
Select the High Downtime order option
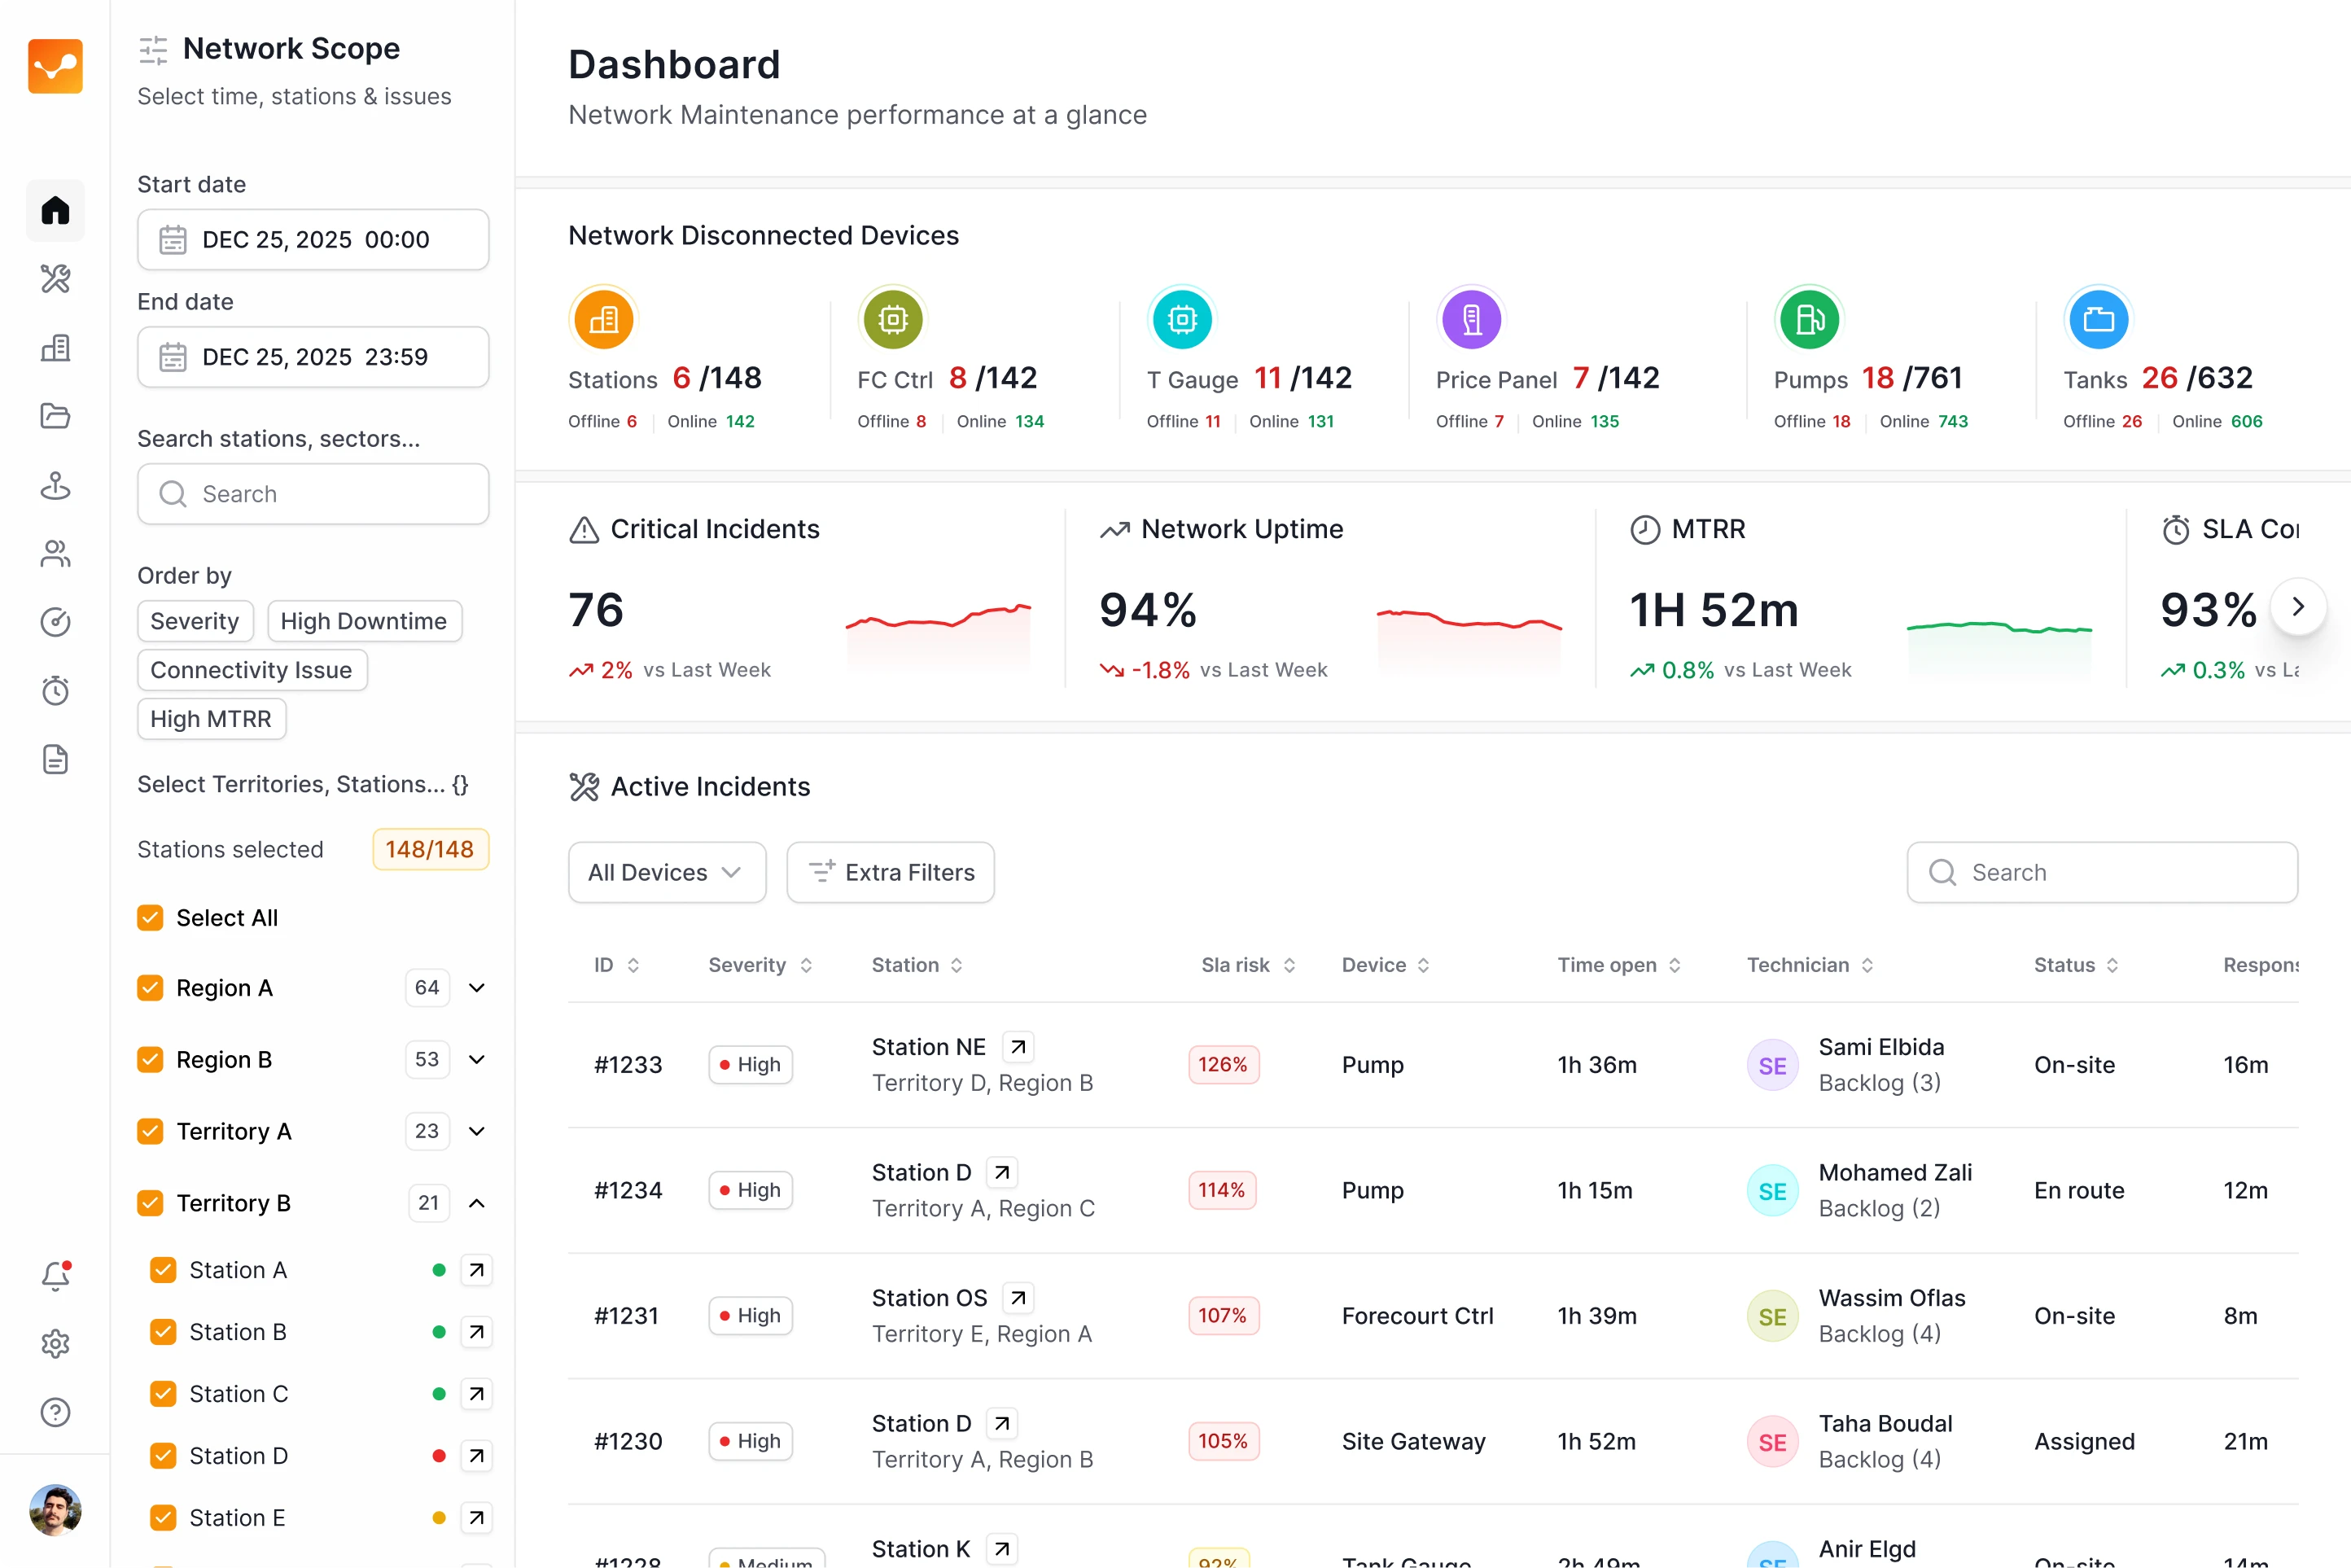(x=363, y=621)
